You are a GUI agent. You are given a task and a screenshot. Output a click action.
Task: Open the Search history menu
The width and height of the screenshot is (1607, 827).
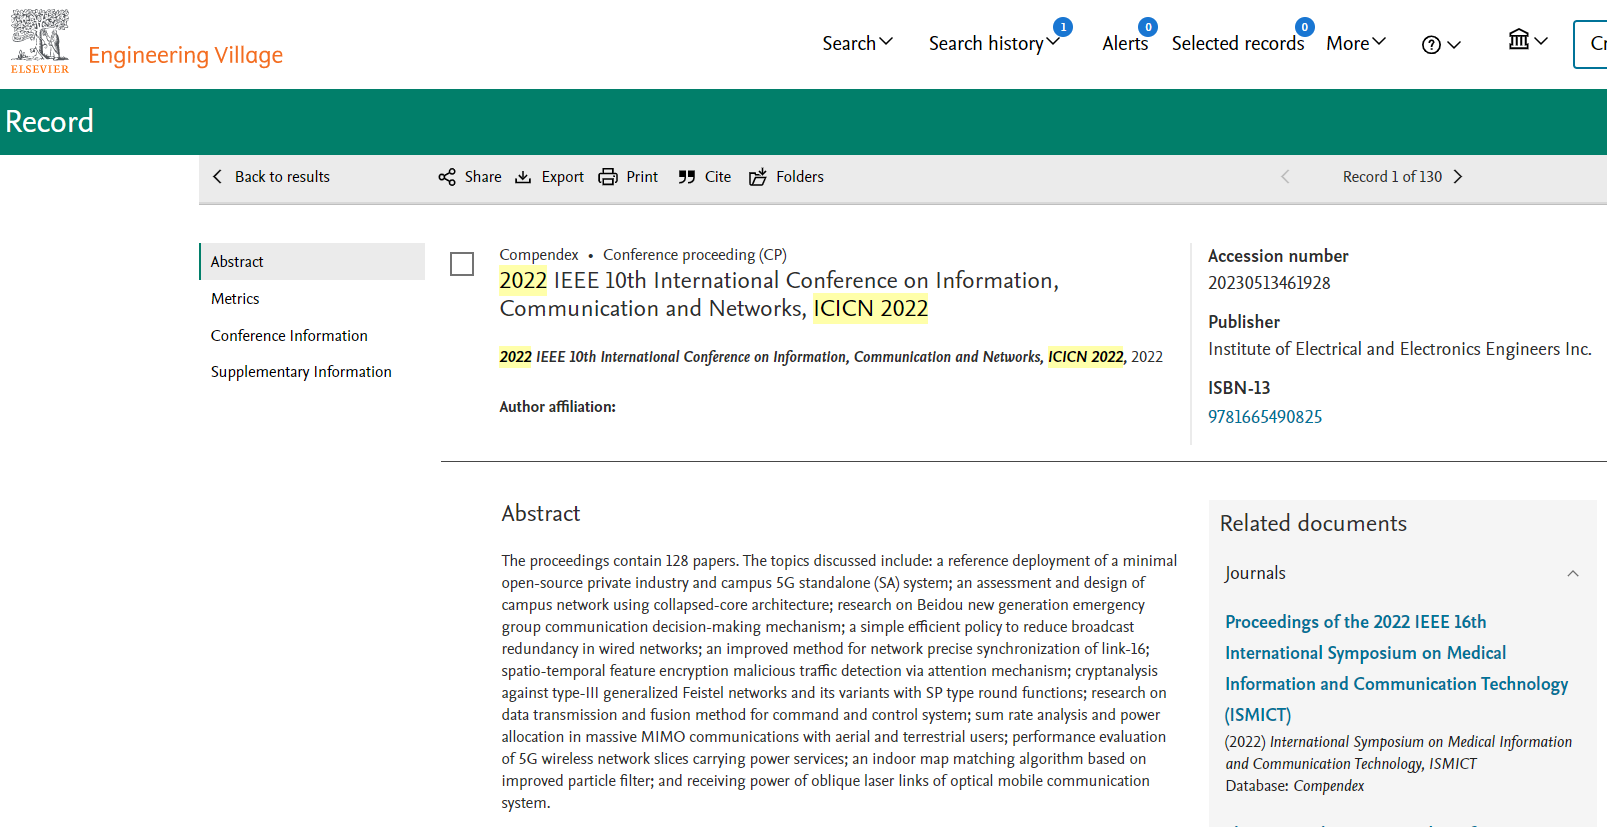pos(993,43)
